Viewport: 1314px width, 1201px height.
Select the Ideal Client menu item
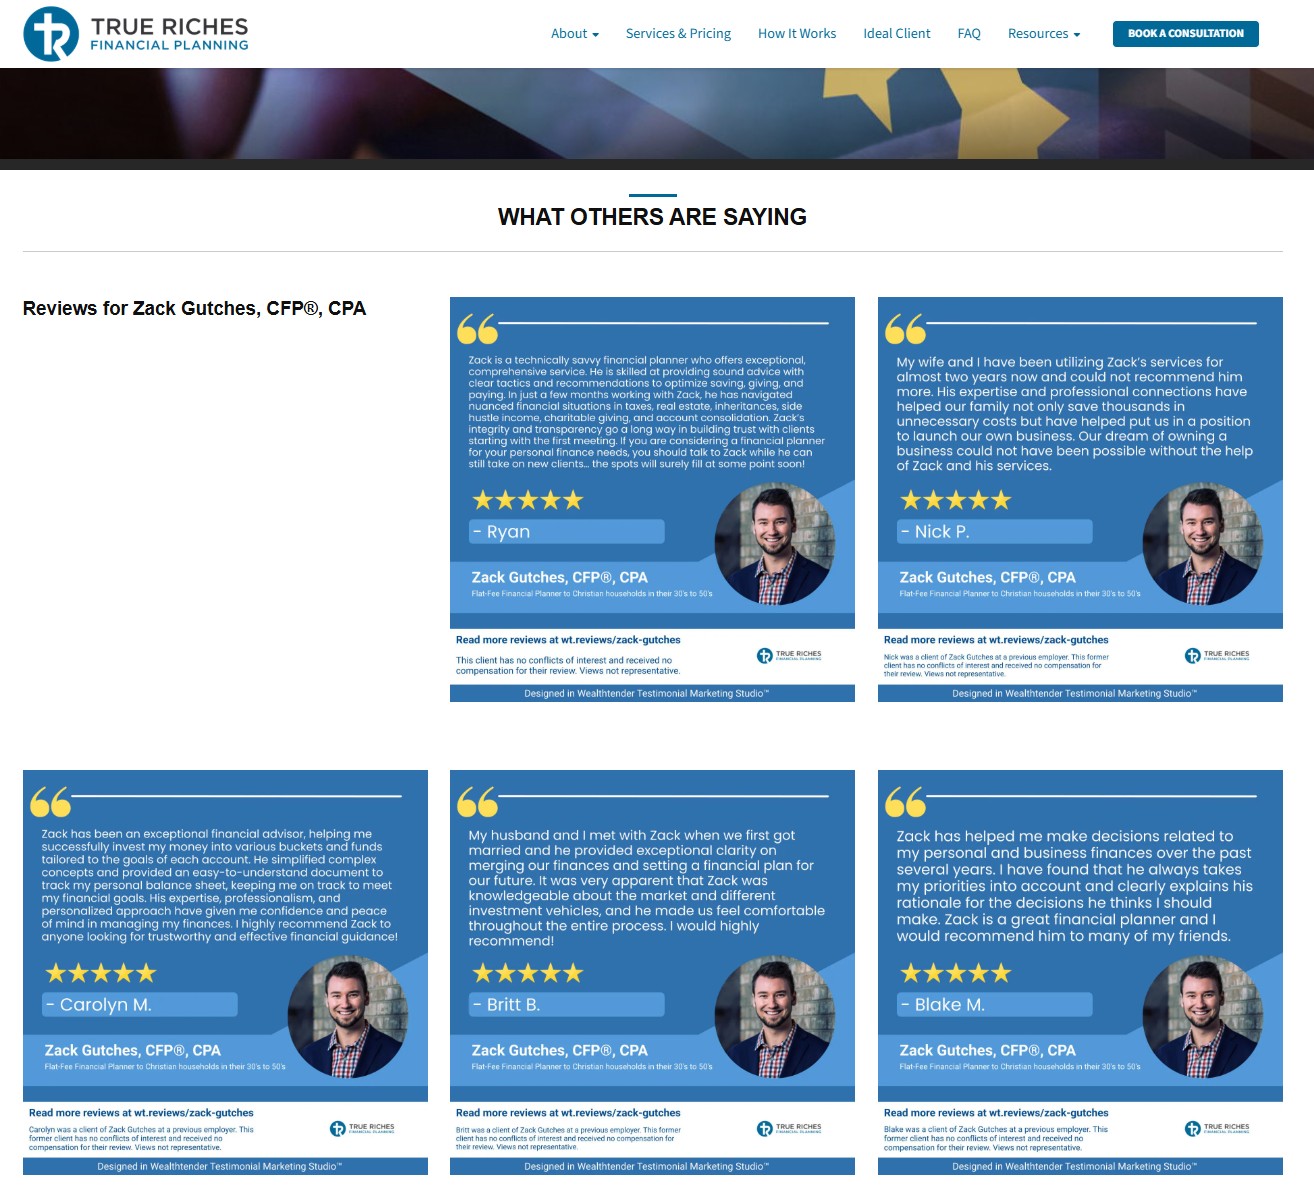click(x=896, y=33)
